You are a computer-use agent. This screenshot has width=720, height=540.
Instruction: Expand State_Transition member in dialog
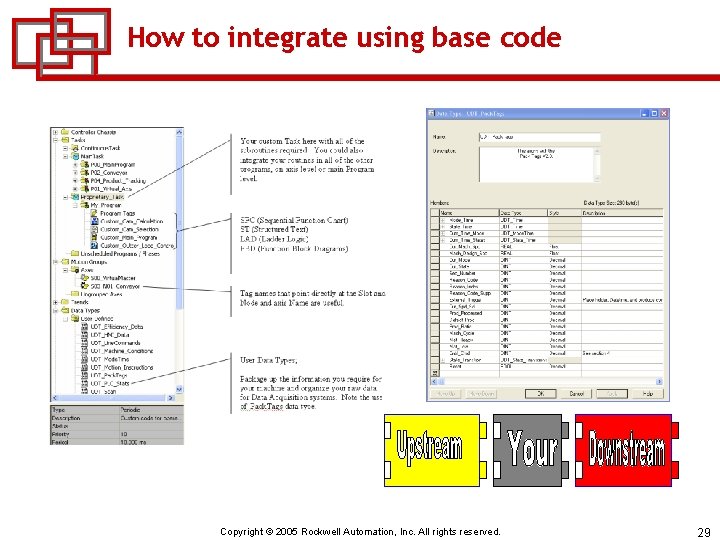(x=443, y=360)
